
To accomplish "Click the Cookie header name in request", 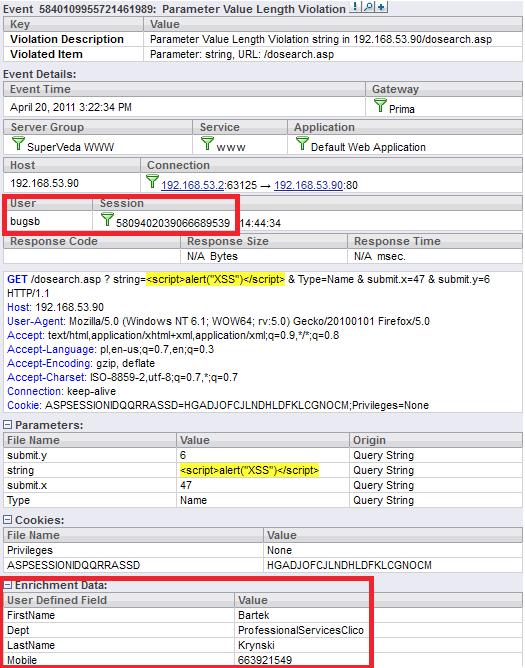I will (x=24, y=405).
